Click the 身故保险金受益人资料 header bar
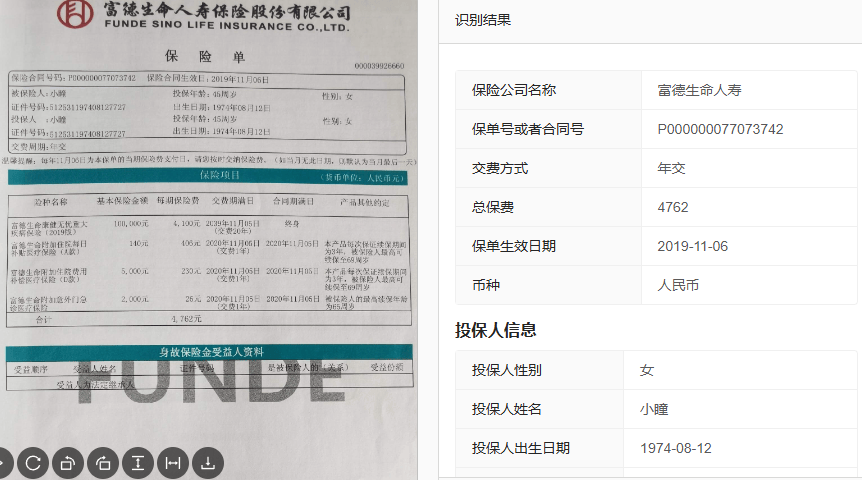 tap(209, 352)
